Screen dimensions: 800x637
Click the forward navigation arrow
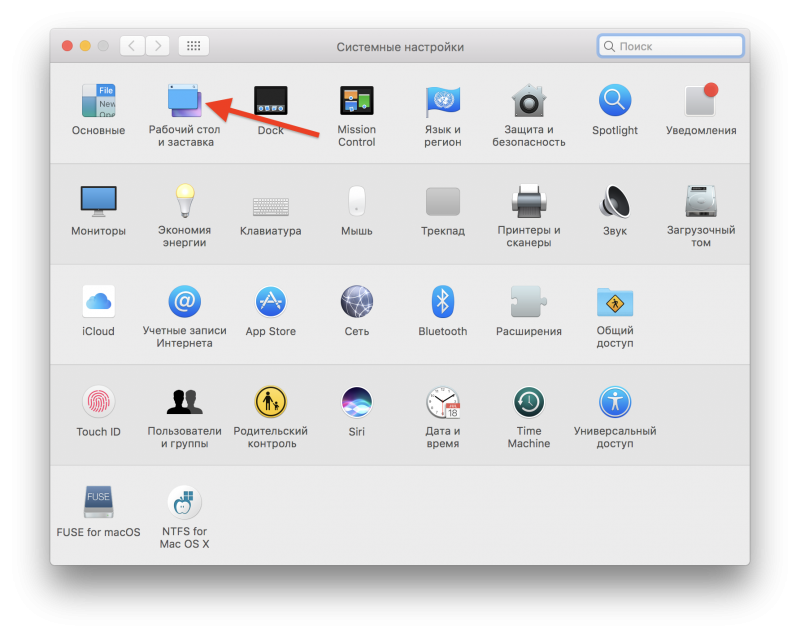(158, 46)
